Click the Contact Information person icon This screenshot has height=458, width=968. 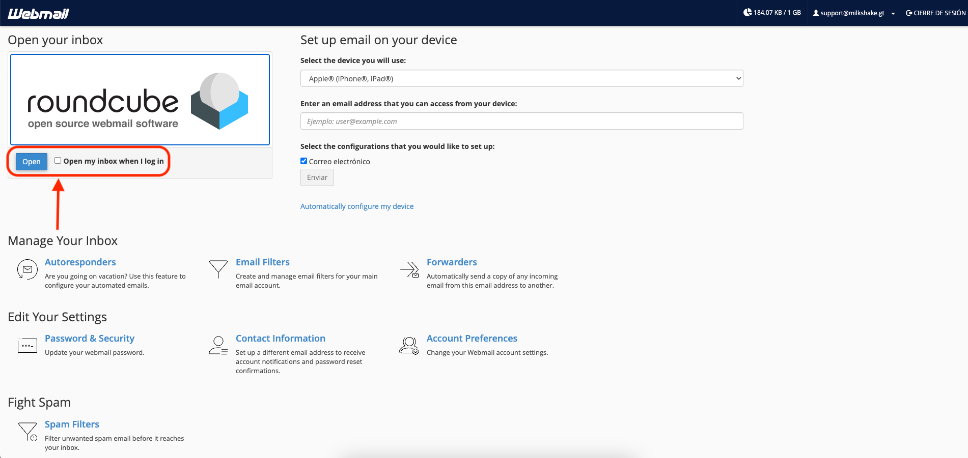[x=218, y=346]
